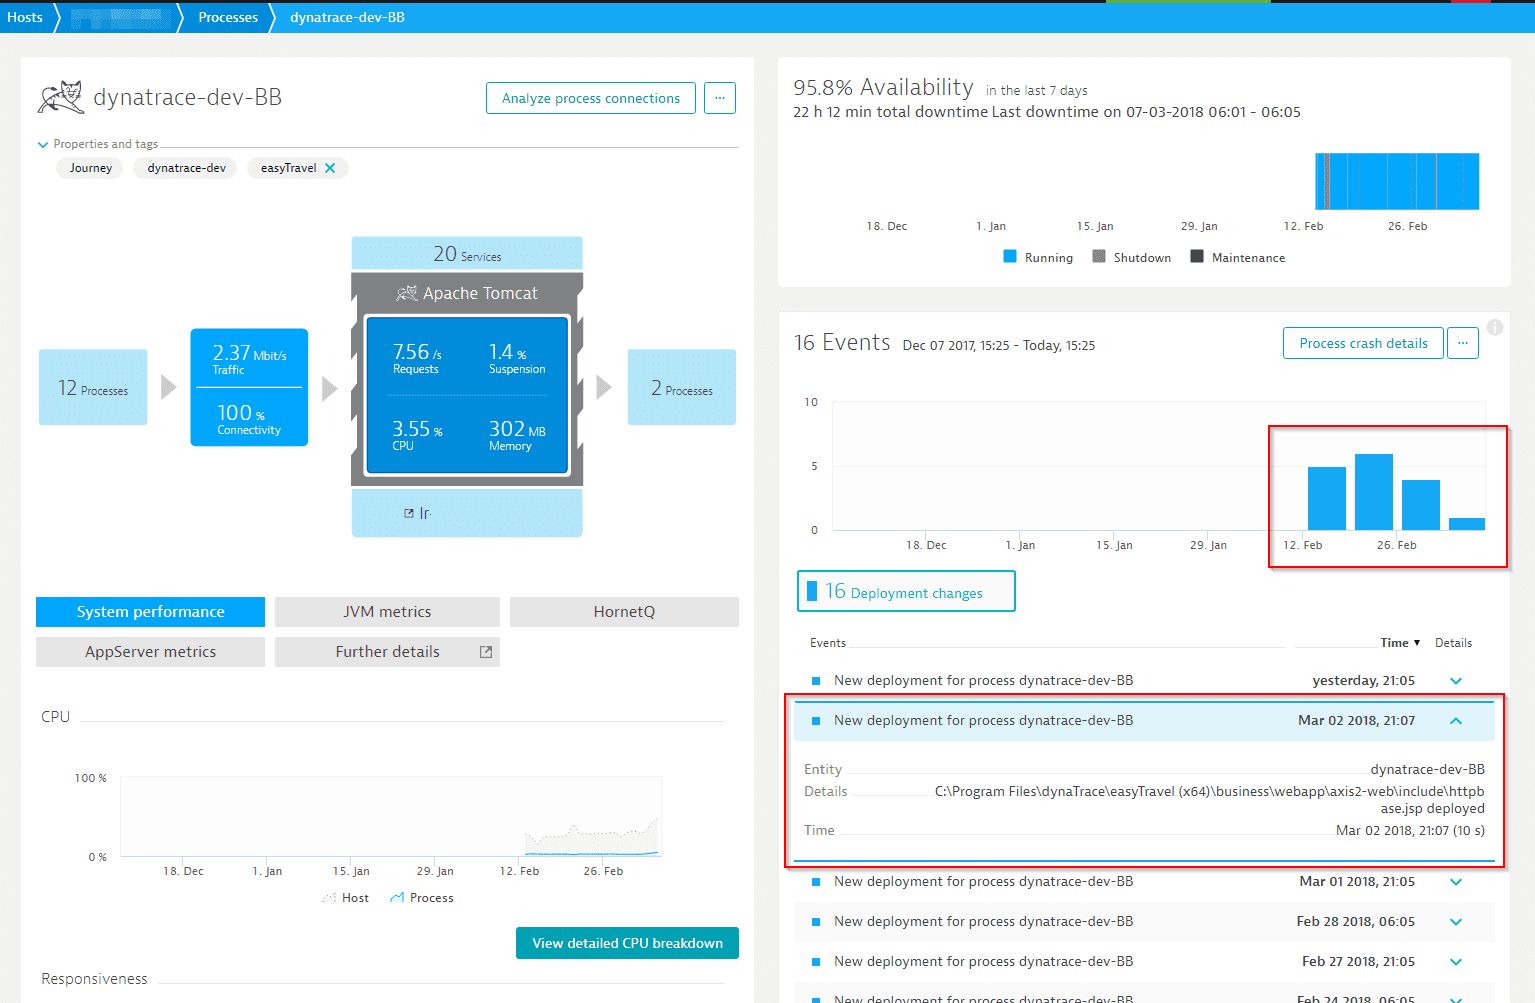
Task: Click the 302 MB Memory metric
Action: point(517,435)
